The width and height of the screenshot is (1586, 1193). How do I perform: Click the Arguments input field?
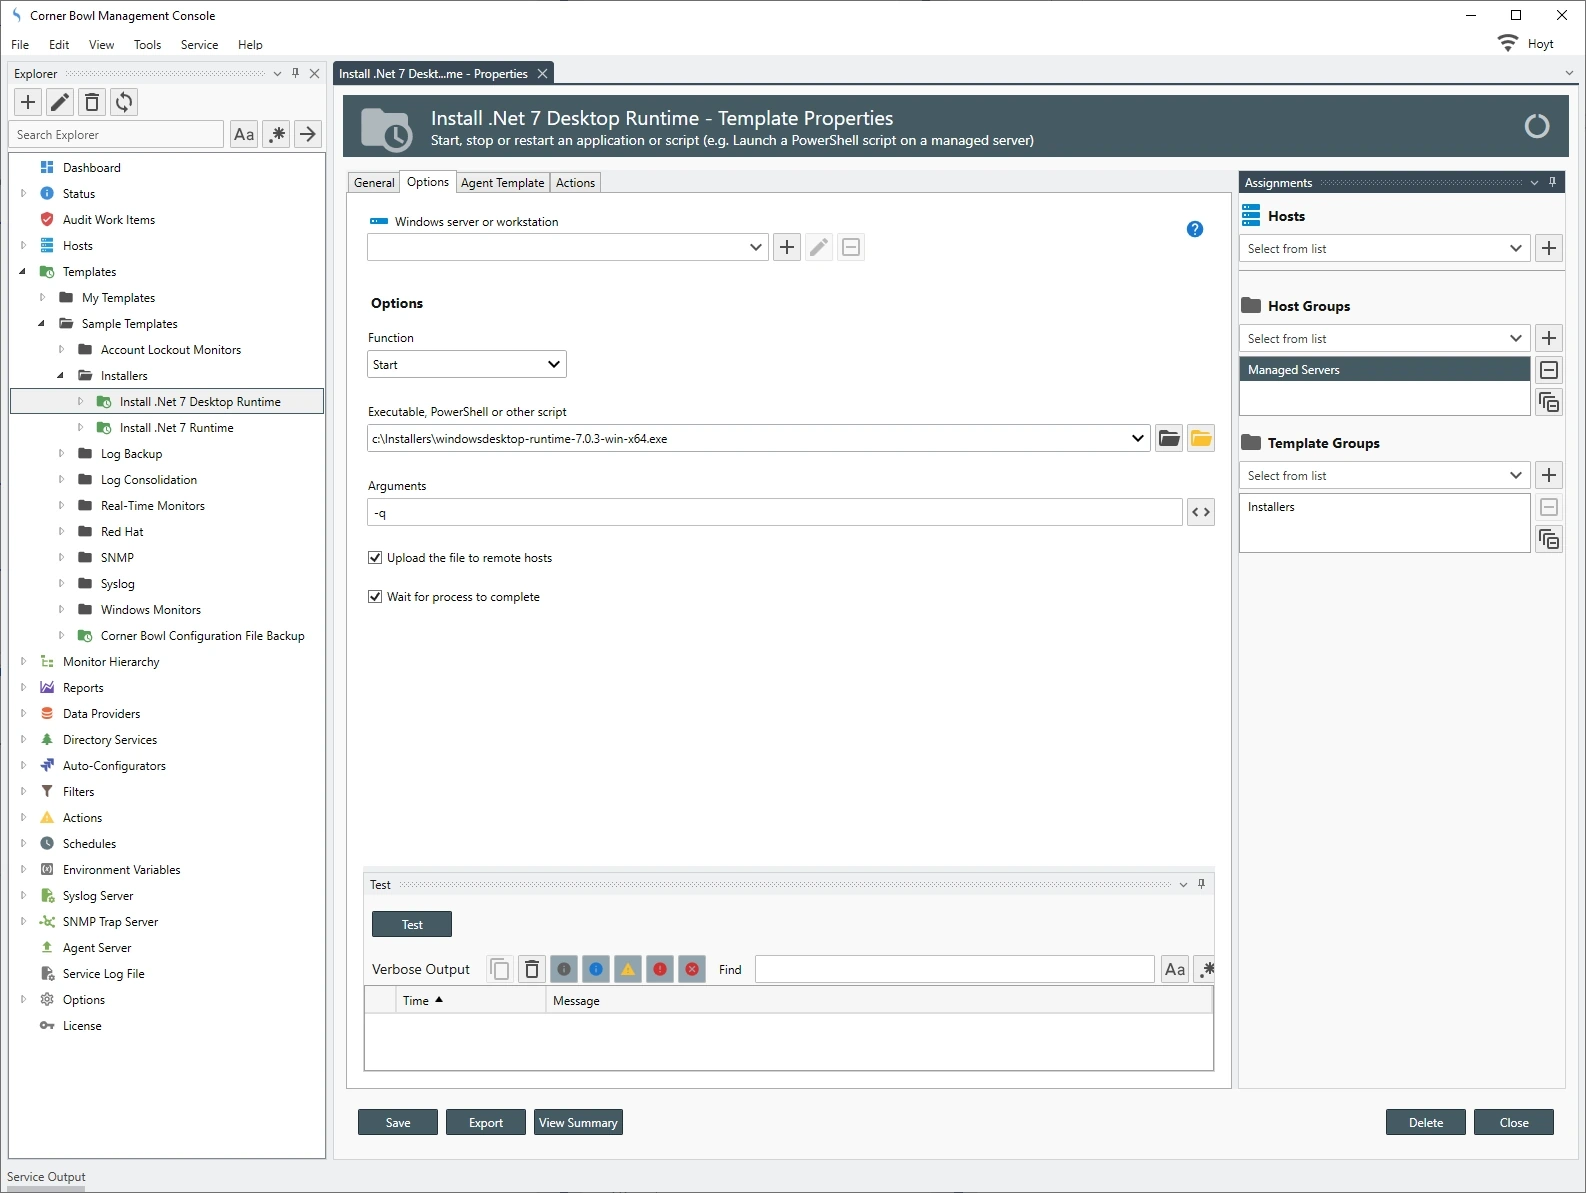pyautogui.click(x=775, y=512)
